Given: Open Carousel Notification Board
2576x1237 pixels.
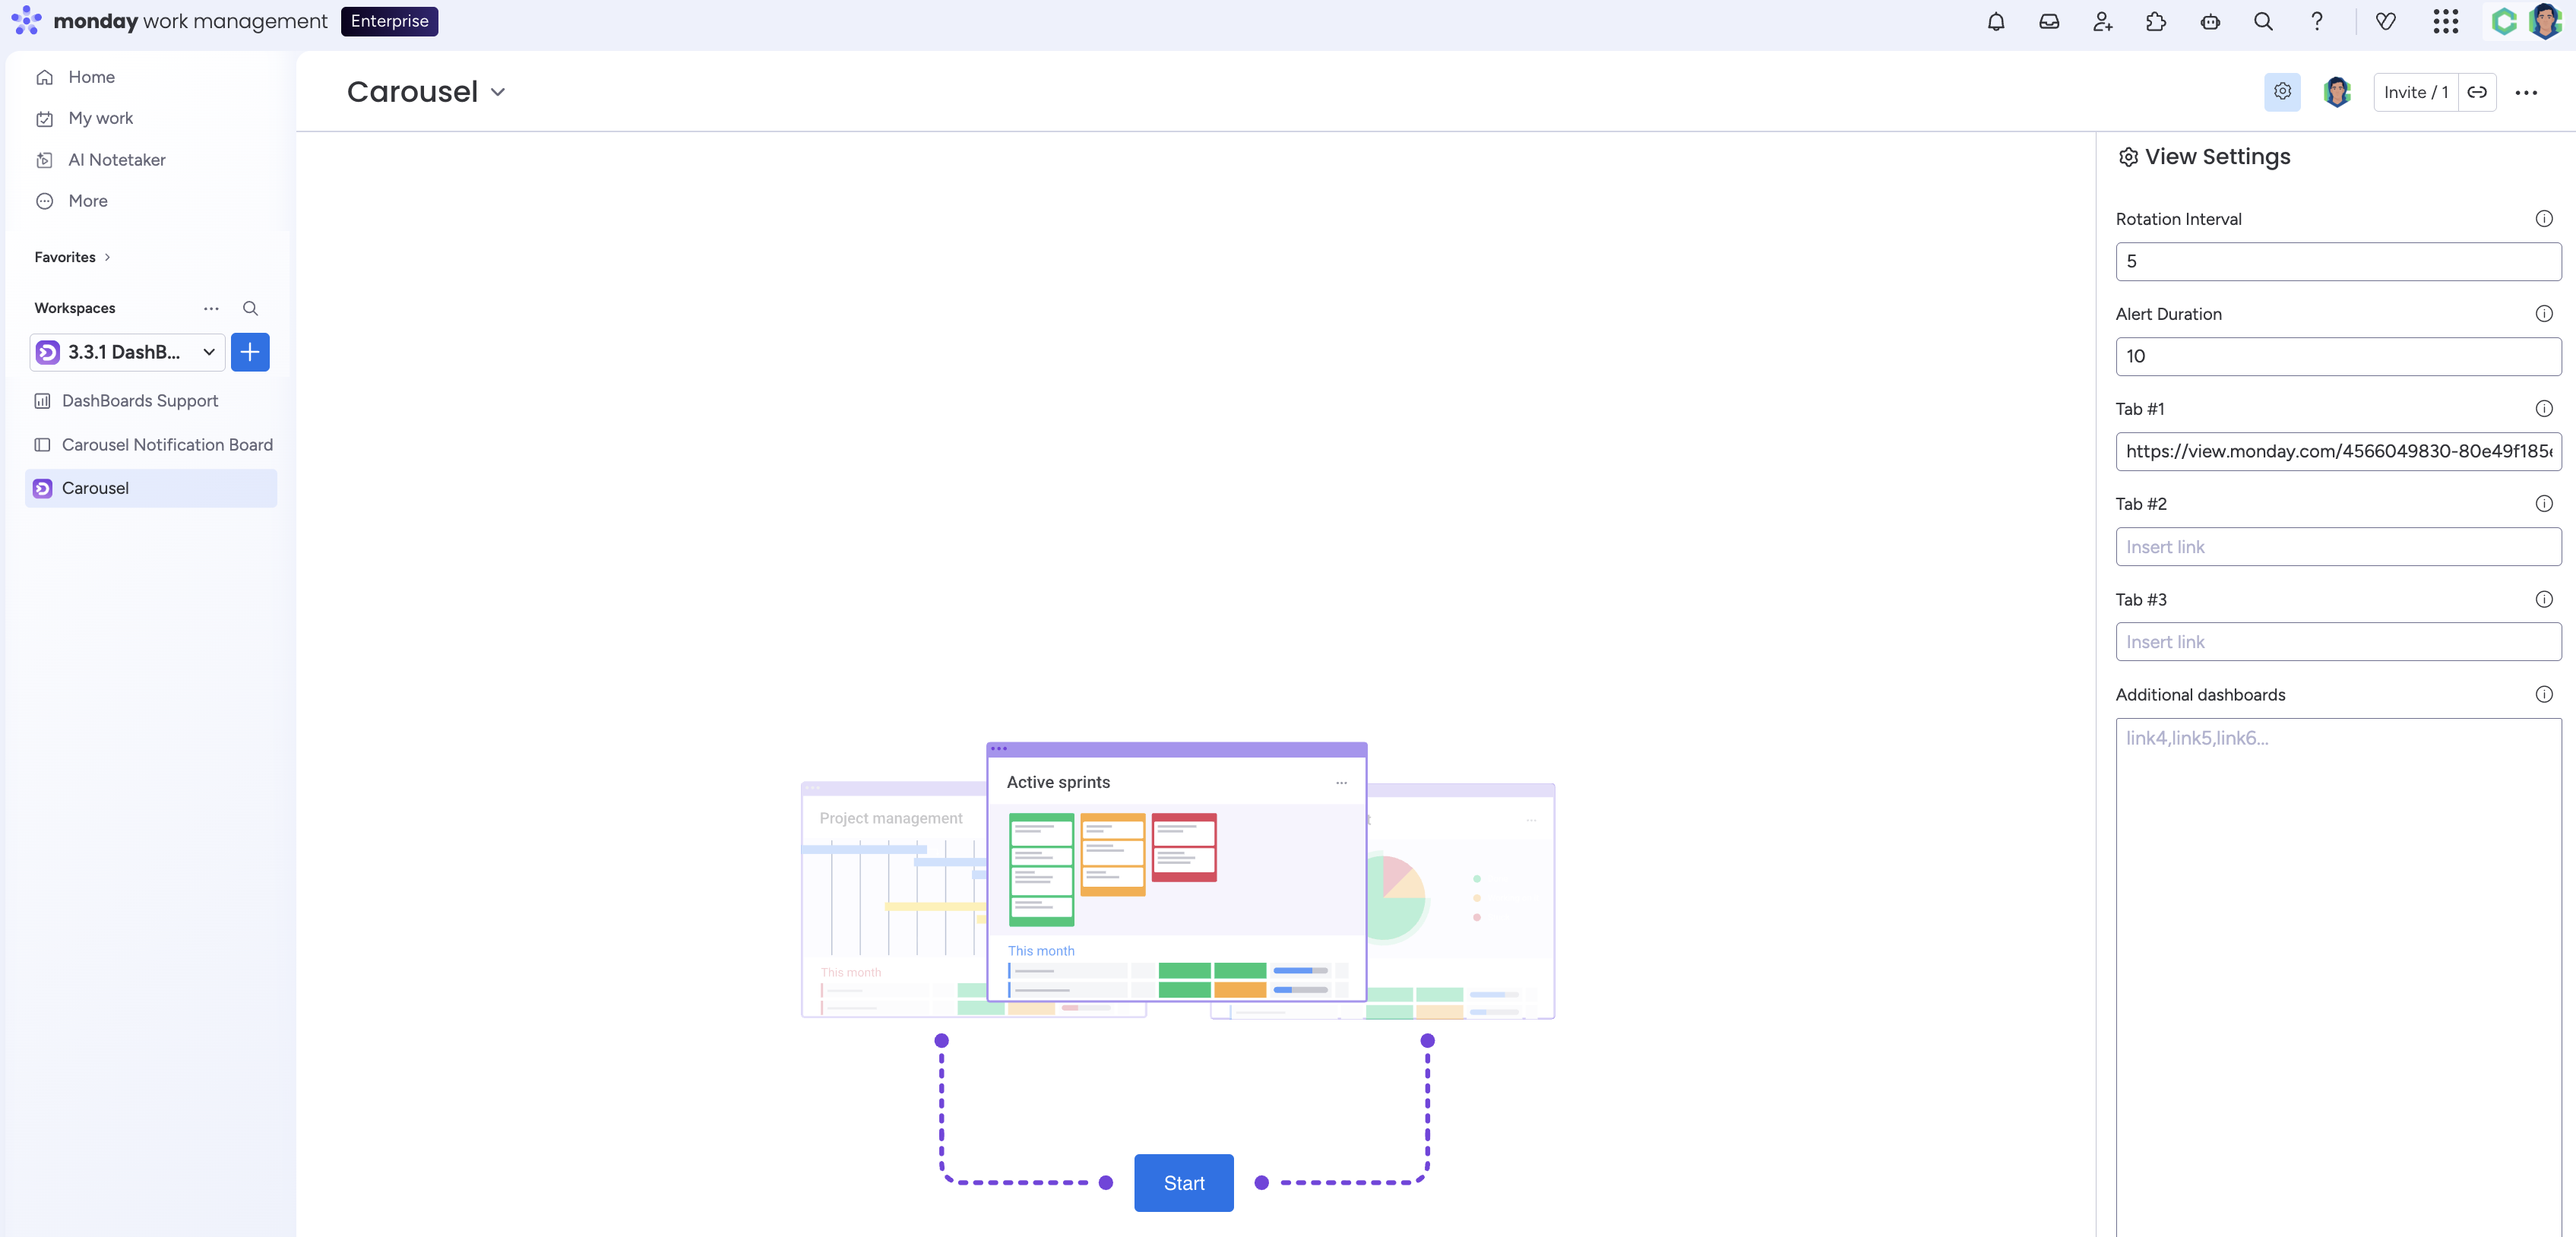Looking at the screenshot, I should [x=166, y=445].
